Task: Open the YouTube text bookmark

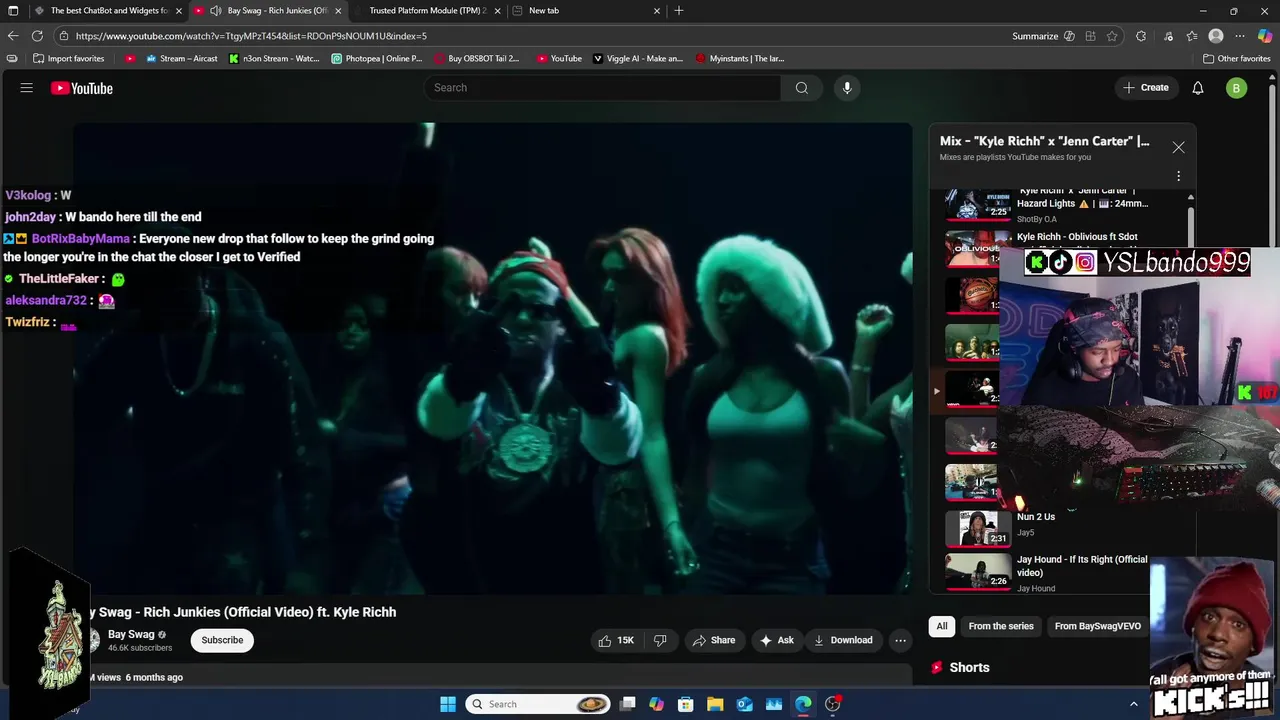Action: [x=559, y=59]
